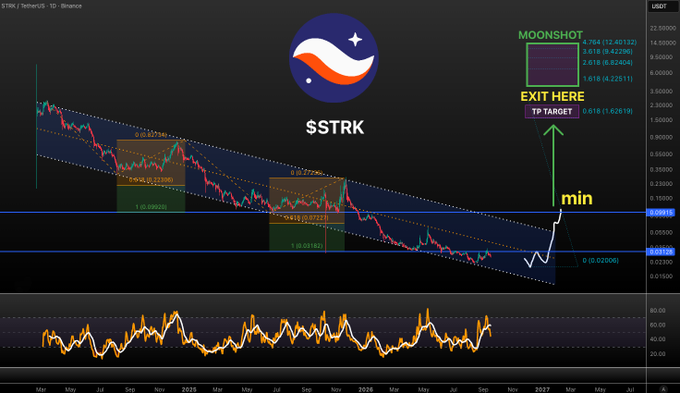Click the 0.01500 price axis value
The image size is (680, 393).
tap(661, 276)
